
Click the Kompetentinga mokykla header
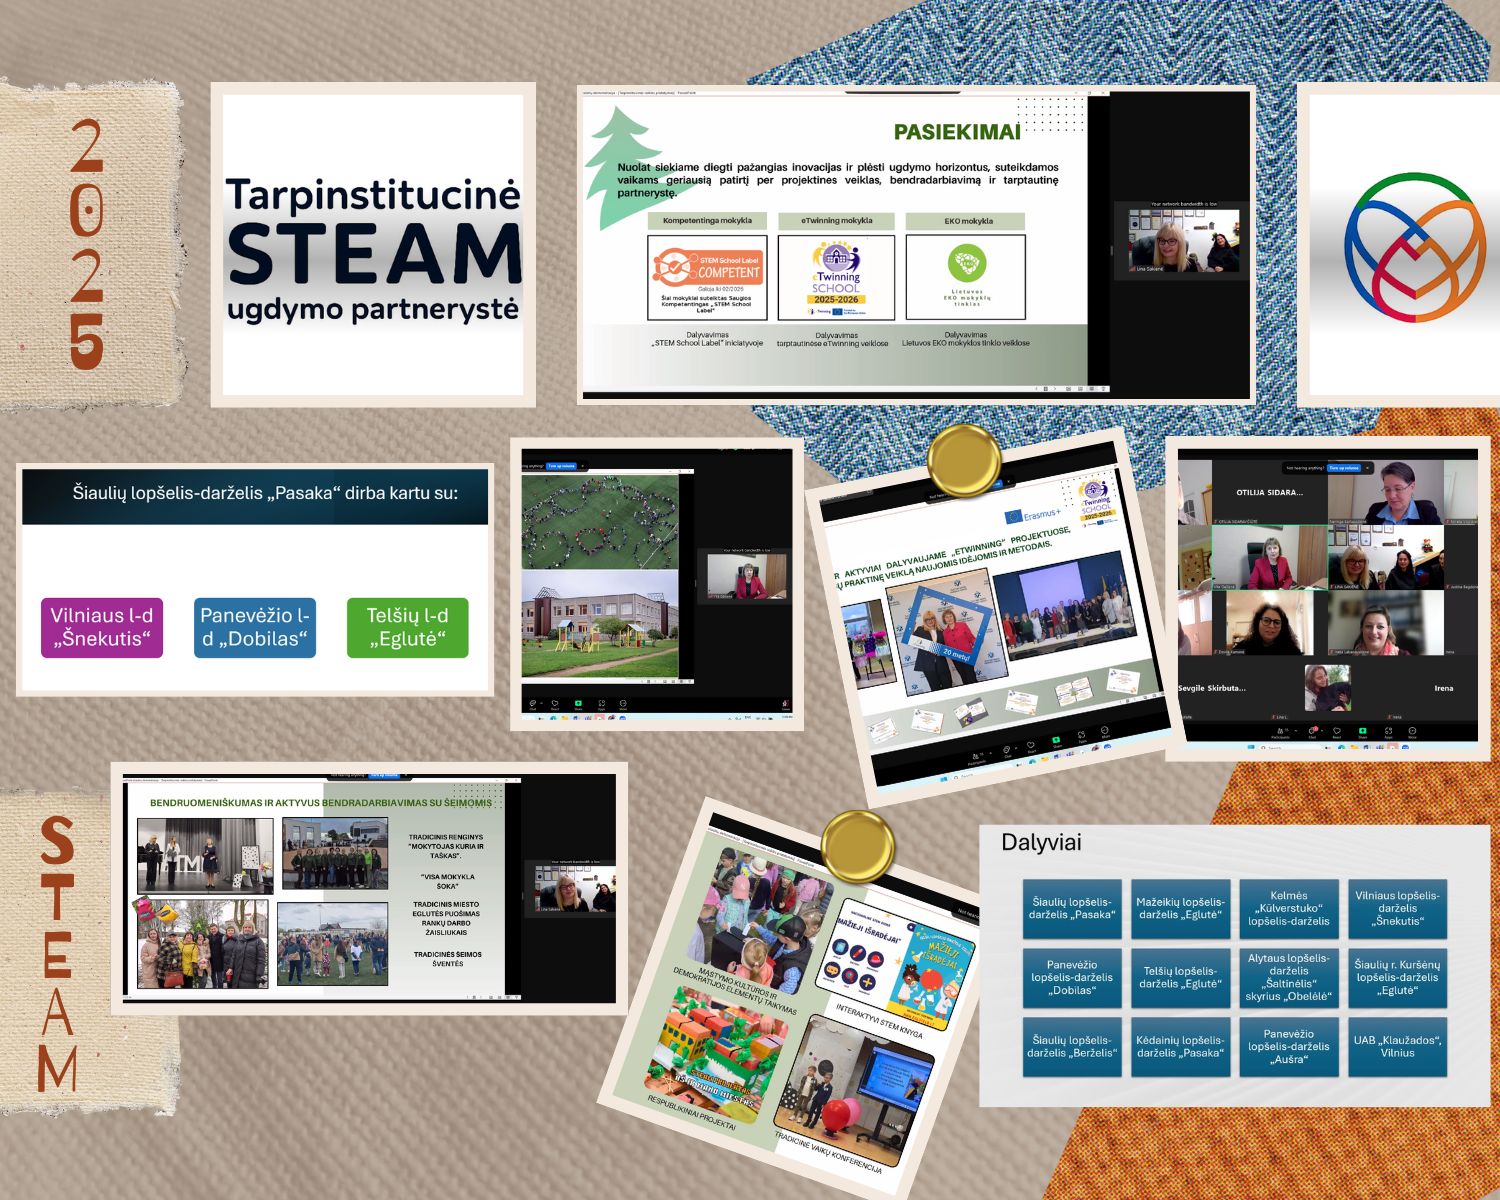coord(707,221)
